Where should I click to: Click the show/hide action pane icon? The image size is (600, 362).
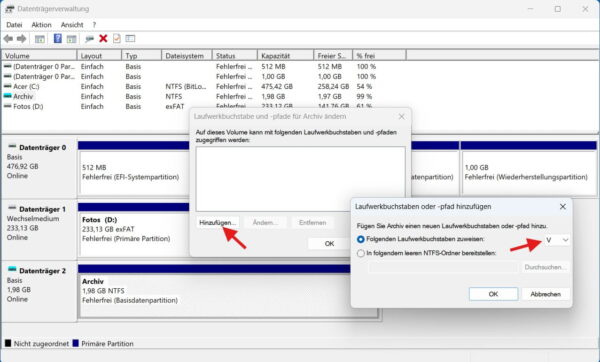click(72, 39)
